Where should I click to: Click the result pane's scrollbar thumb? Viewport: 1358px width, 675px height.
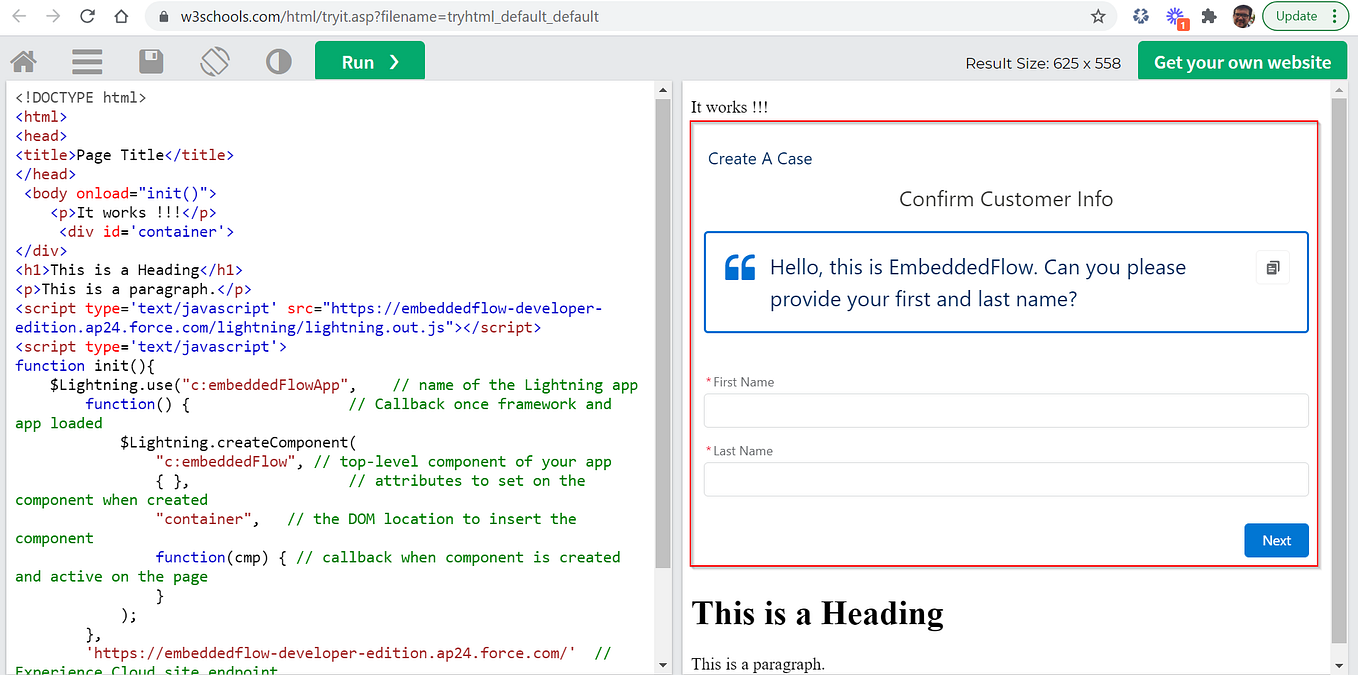coord(1340,371)
